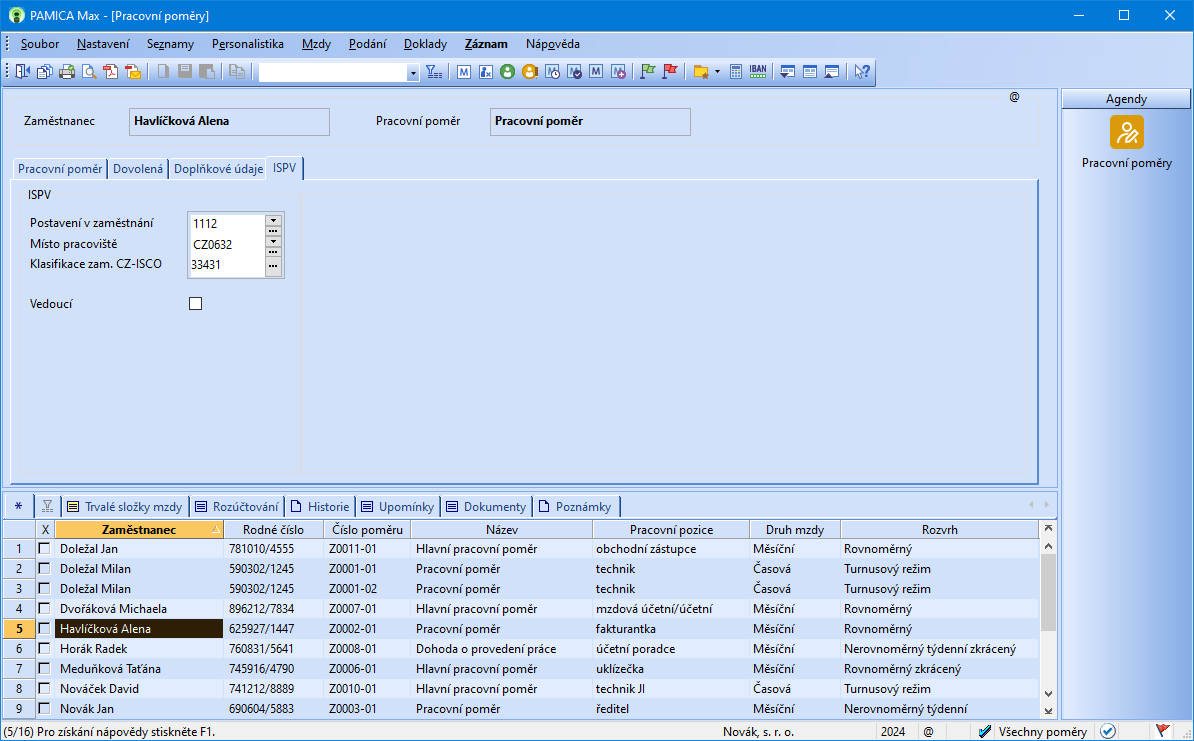Click the Klasifikace zam. CZ-ISCO input field
The image size is (1194, 741).
click(x=227, y=265)
